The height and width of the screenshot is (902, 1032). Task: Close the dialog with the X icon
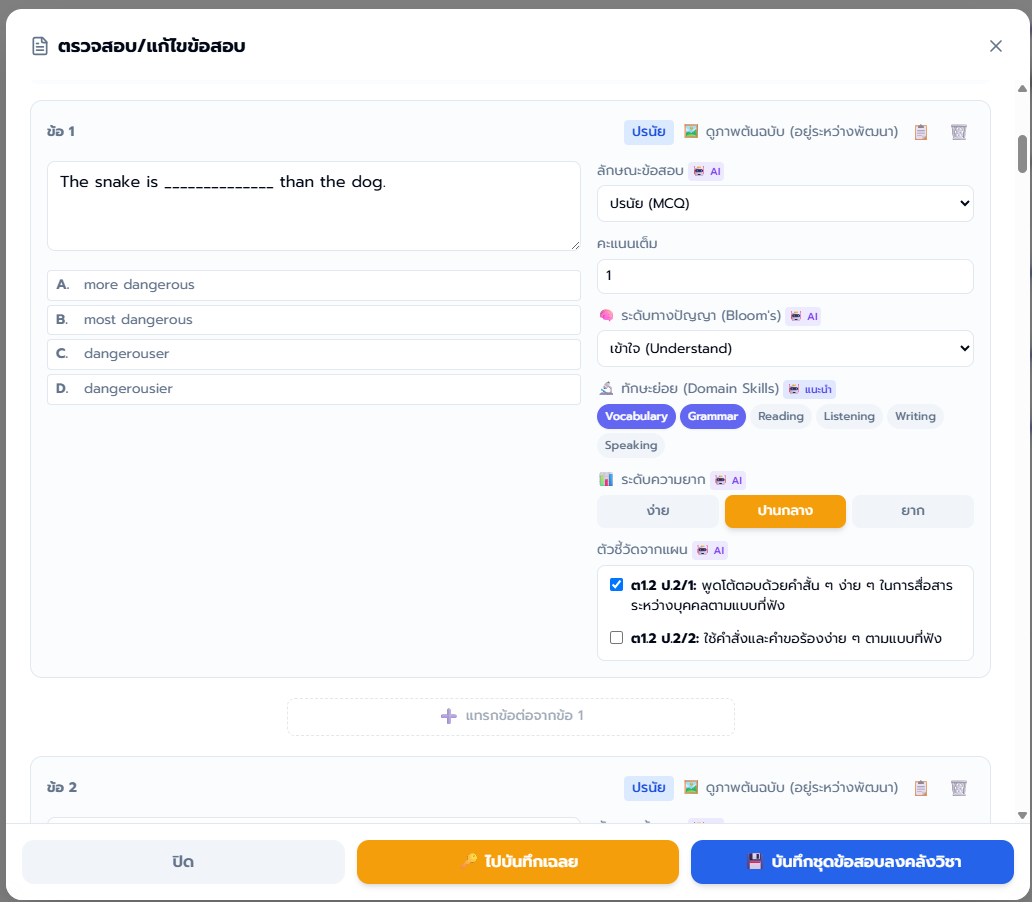pyautogui.click(x=996, y=46)
